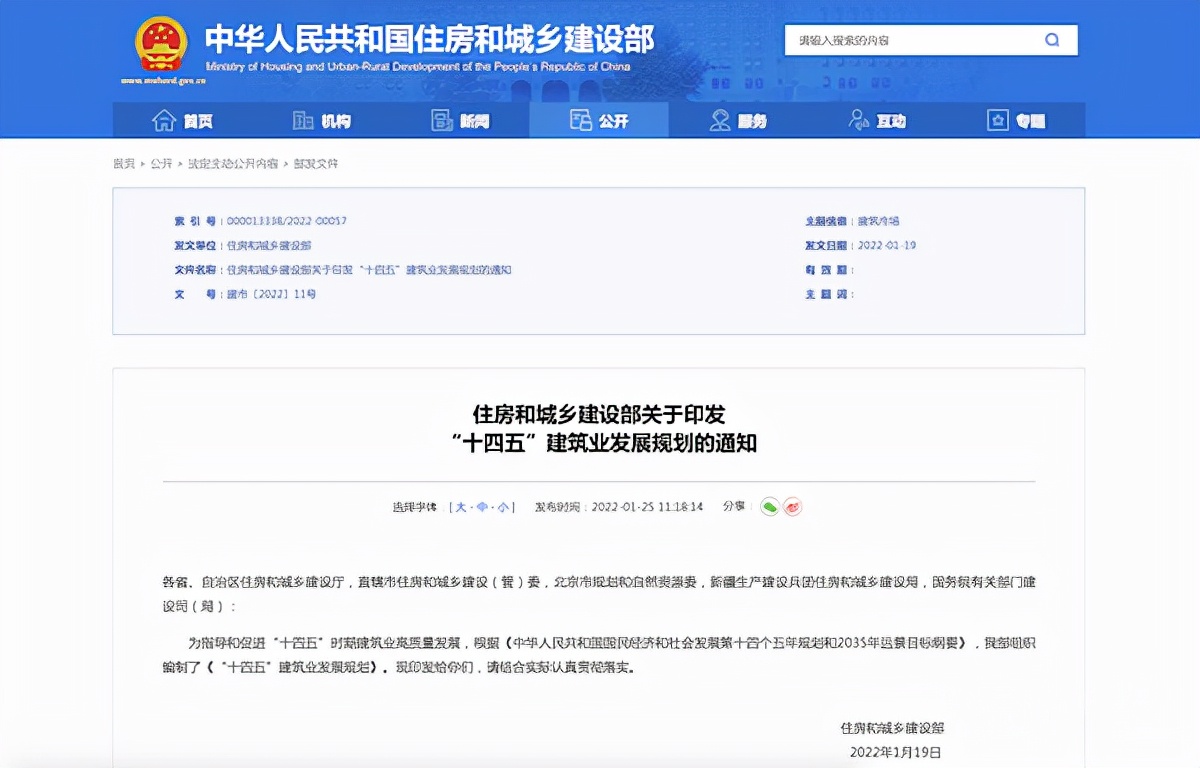
Task: Select 小 to shrink article font size
Action: [x=504, y=507]
